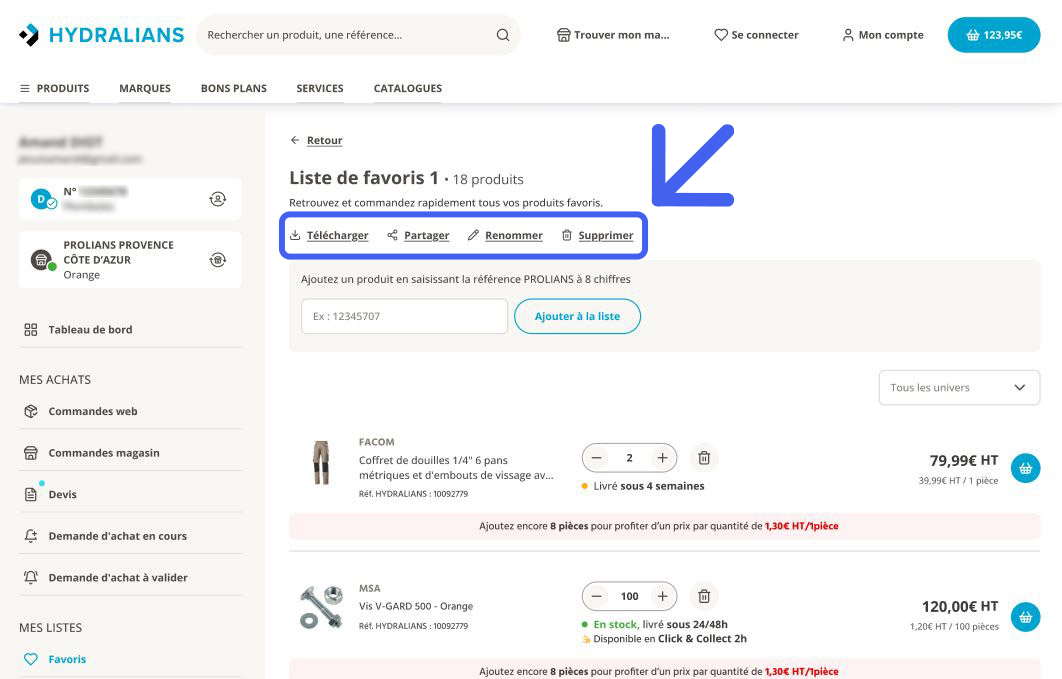The width and height of the screenshot is (1062, 679).
Task: Decrease quantity of FACOM Coffret de douilles
Action: pyautogui.click(x=597, y=458)
